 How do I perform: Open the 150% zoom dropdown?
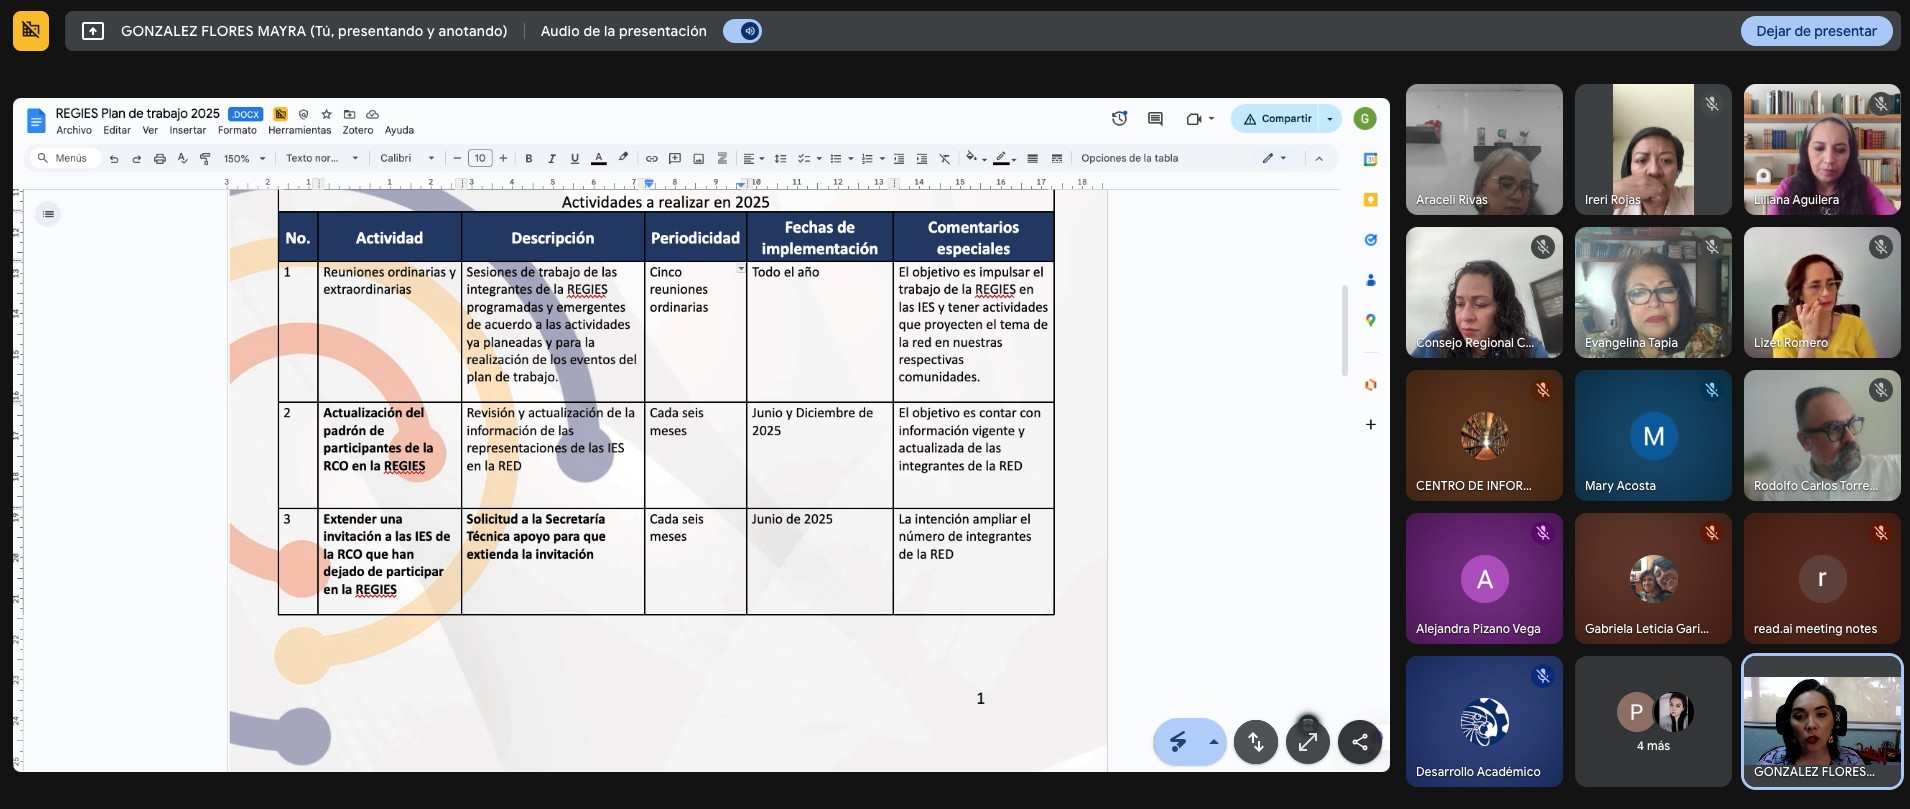tap(245, 158)
